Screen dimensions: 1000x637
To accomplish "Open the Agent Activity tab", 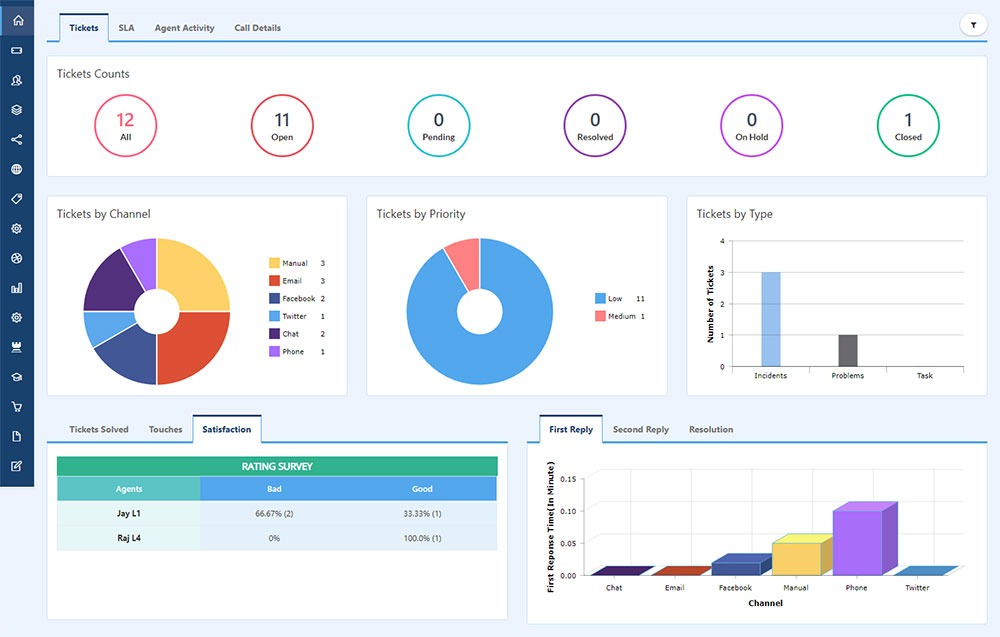I will click(184, 28).
